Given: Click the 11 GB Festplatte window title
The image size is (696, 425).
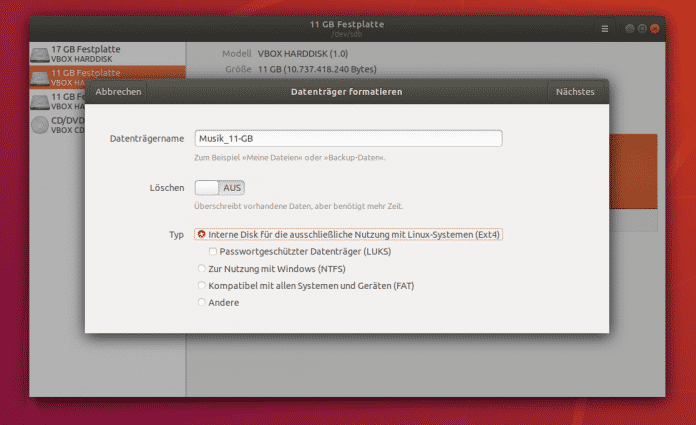Looking at the screenshot, I should tap(348, 24).
